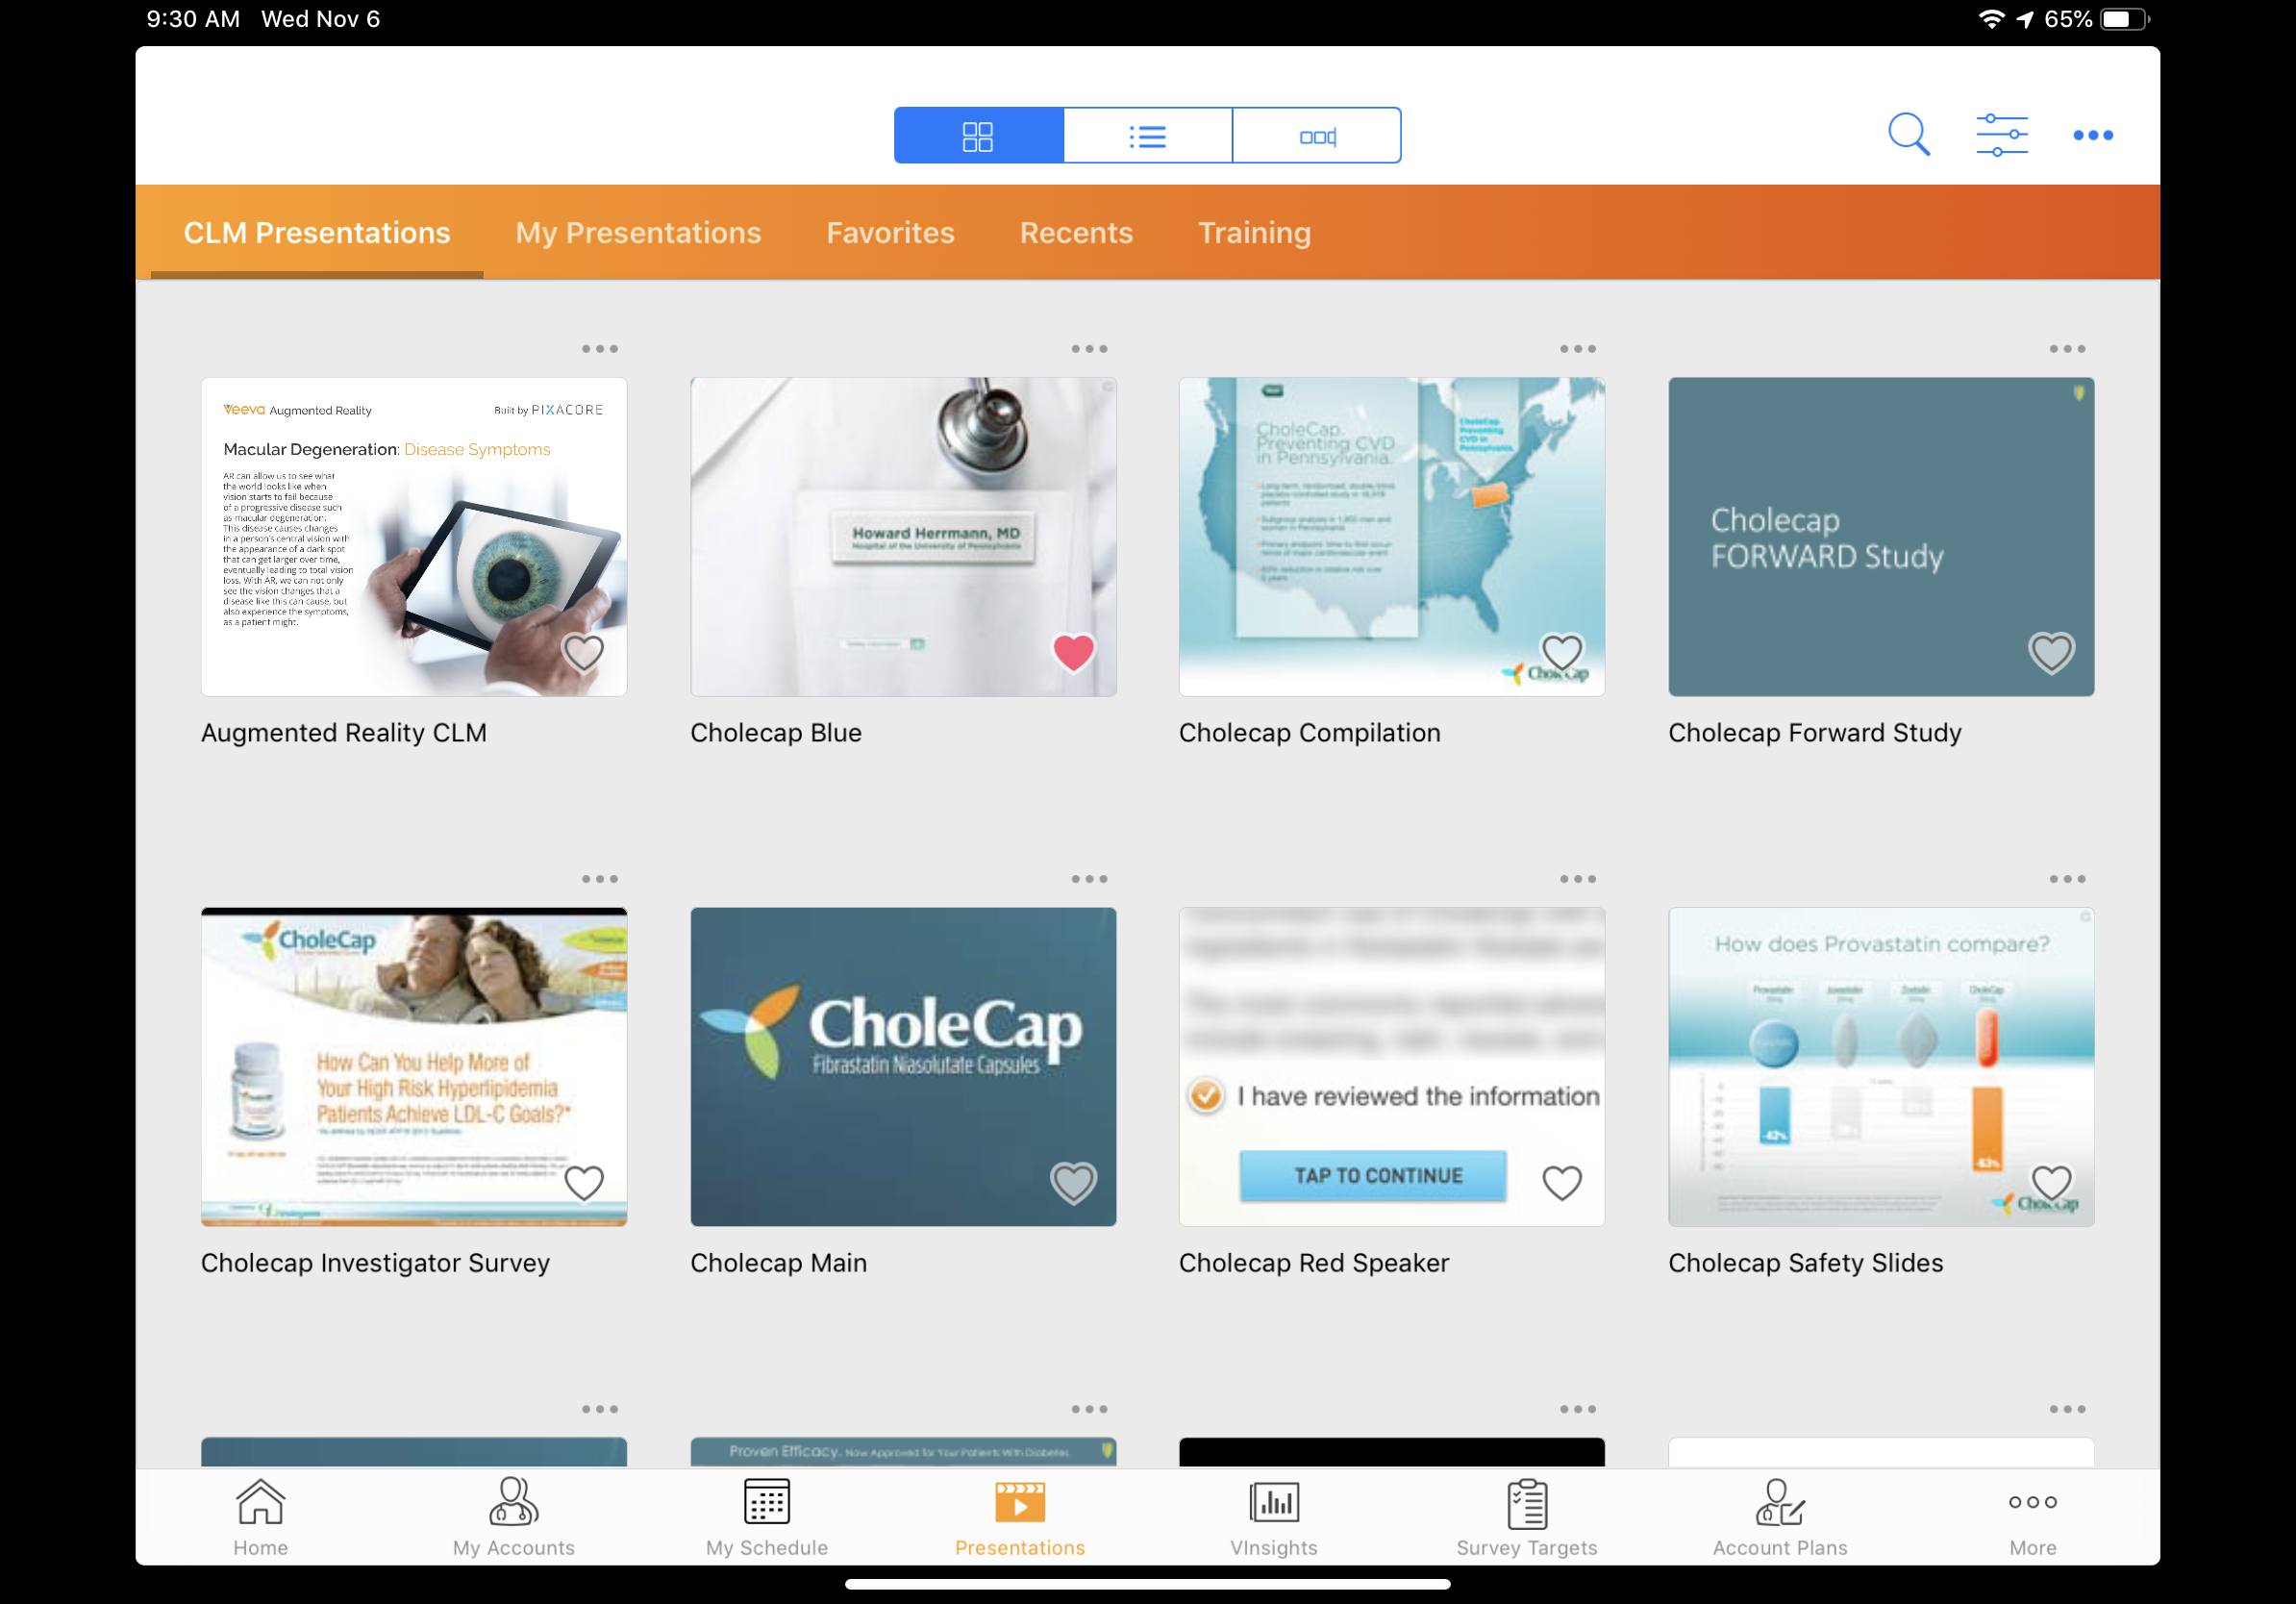Click the Cholecap Blue title
The width and height of the screenshot is (2296, 1604).
(775, 733)
